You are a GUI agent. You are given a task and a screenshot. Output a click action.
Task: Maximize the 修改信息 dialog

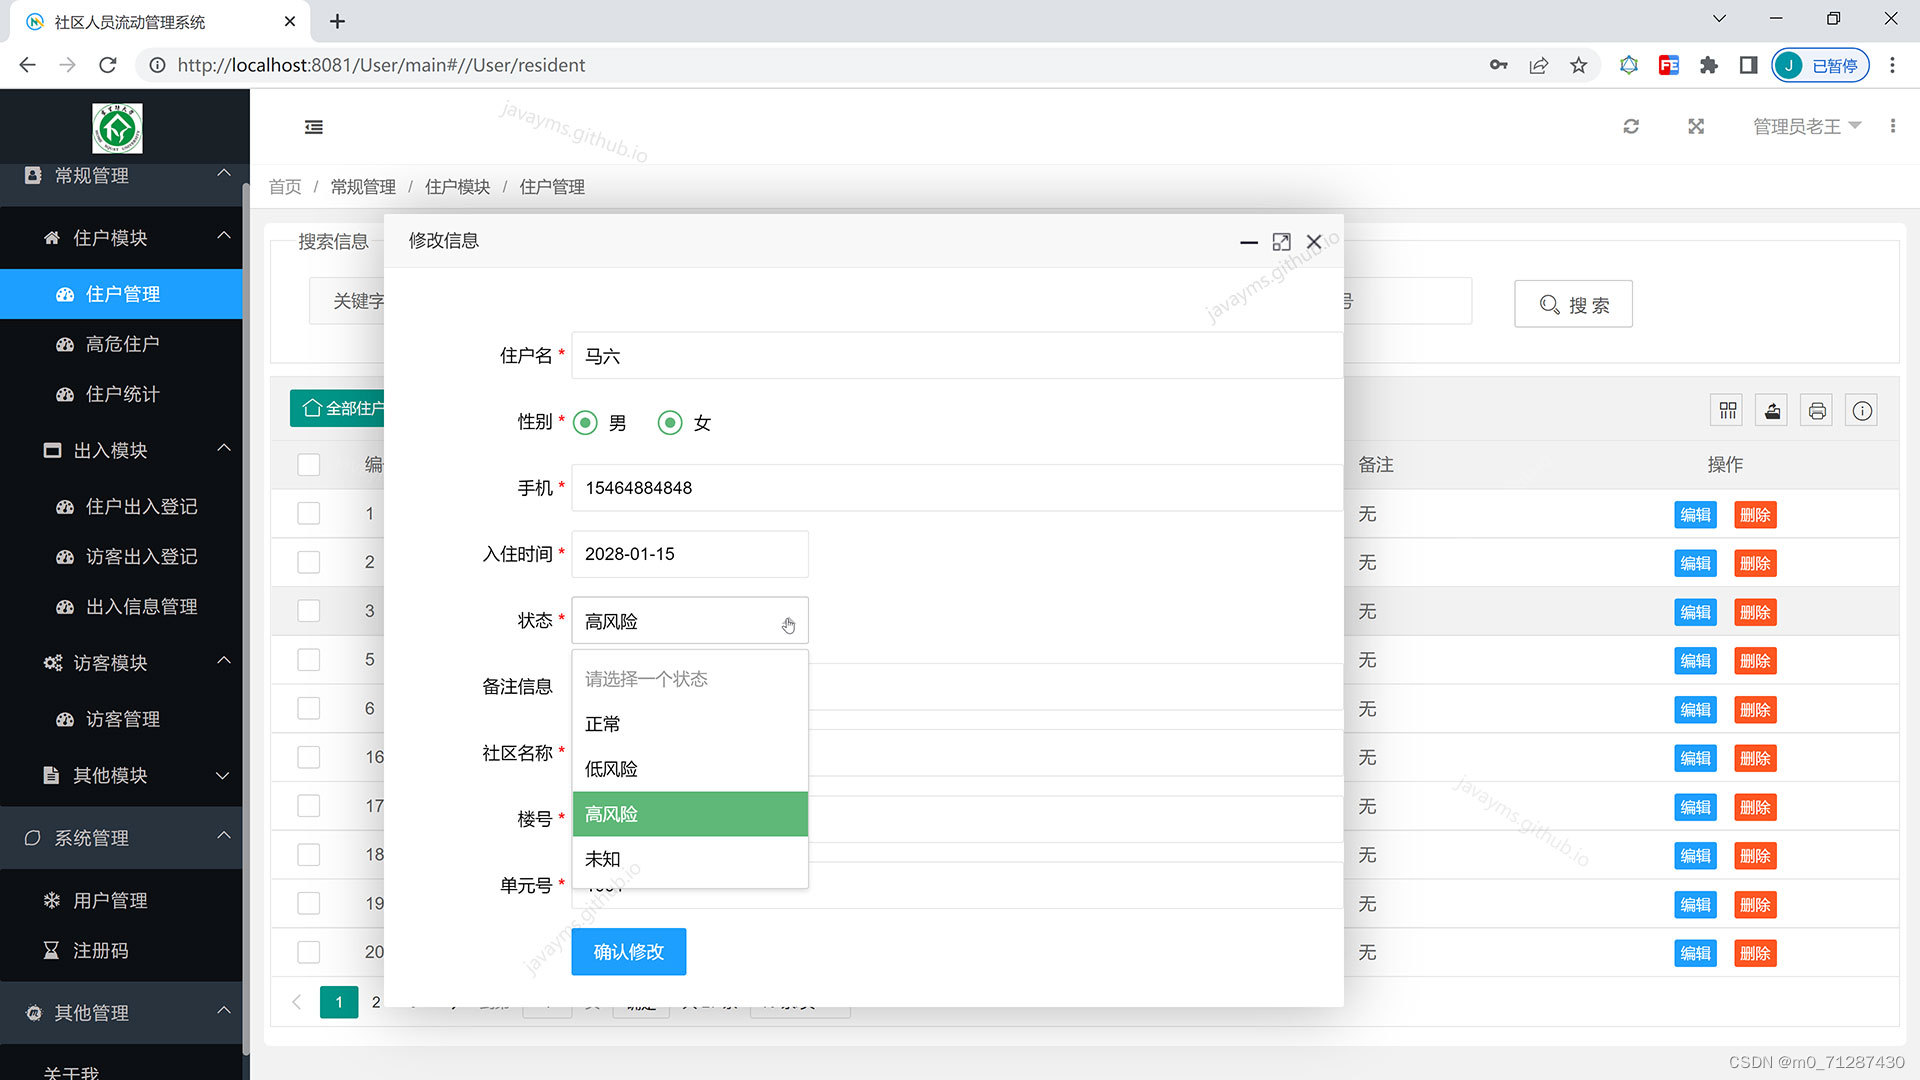[1281, 242]
